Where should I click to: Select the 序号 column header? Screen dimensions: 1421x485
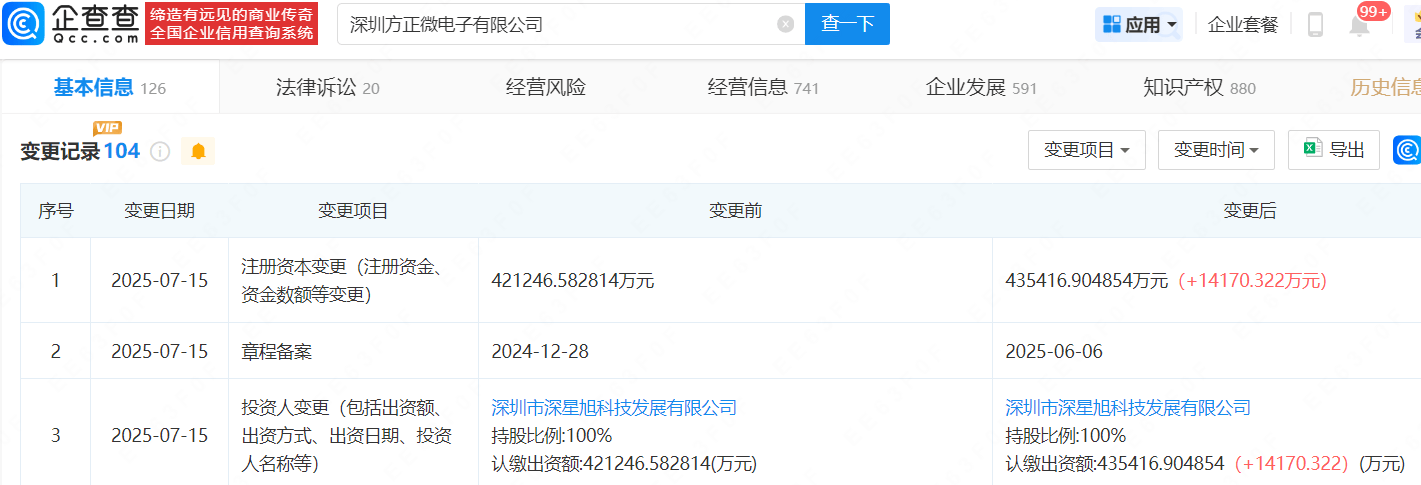[55, 211]
